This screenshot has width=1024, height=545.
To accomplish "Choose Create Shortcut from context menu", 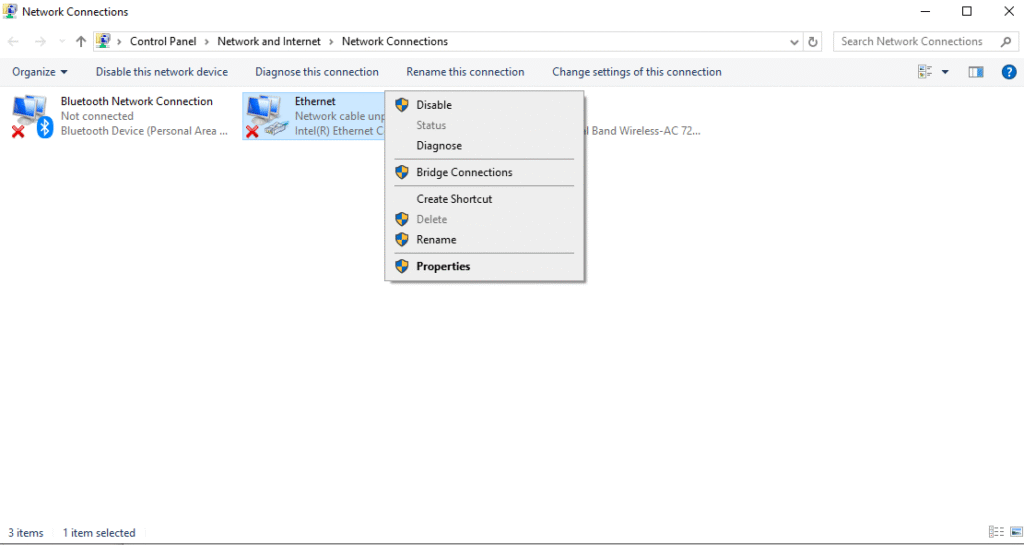I will 454,199.
